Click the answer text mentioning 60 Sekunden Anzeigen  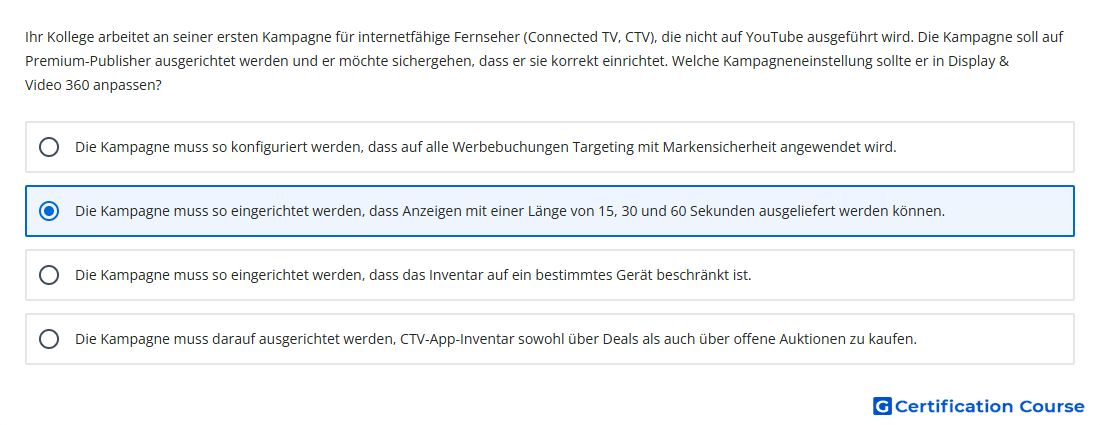[x=510, y=211]
